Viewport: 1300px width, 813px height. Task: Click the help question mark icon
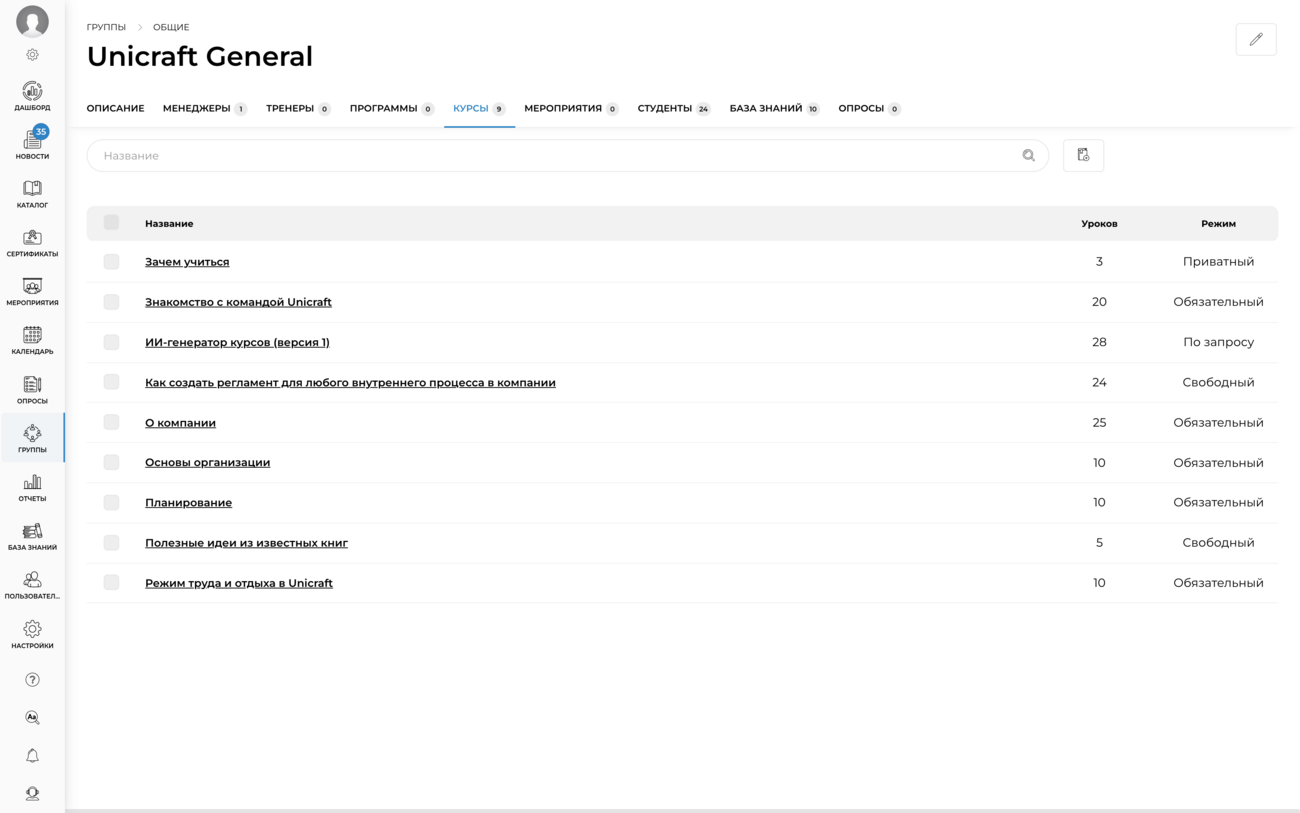(x=32, y=680)
